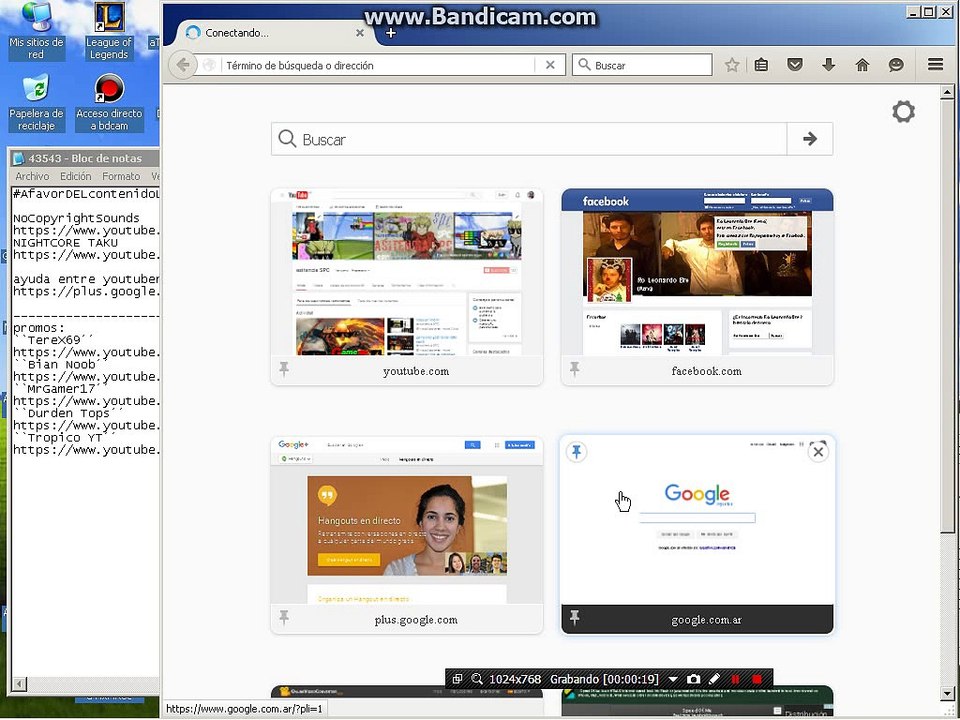The width and height of the screenshot is (960, 720).
Task: Click the address bar field
Action: point(380,65)
